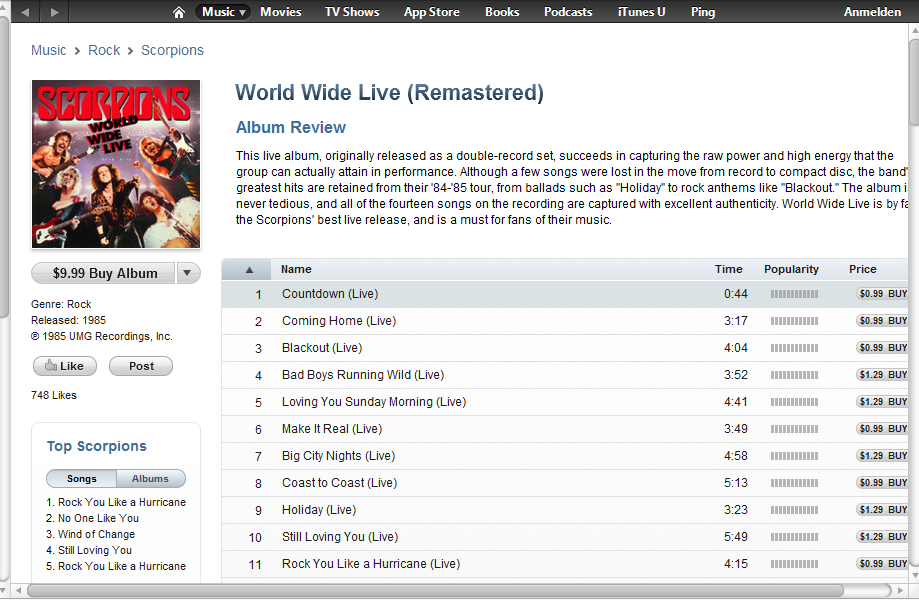This screenshot has width=919, height=600.
Task: Switch Top Scorpions to Albums tab
Action: point(151,479)
